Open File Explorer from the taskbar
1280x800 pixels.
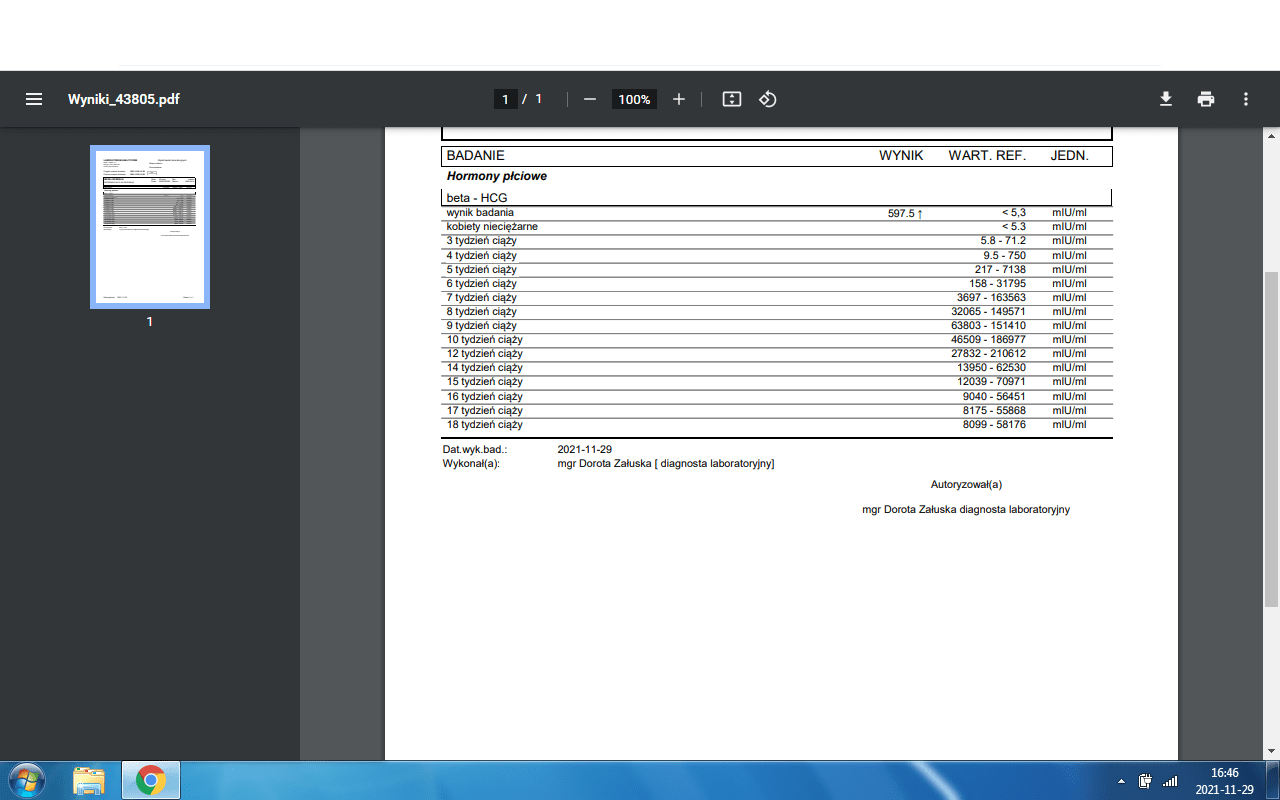tap(89, 780)
